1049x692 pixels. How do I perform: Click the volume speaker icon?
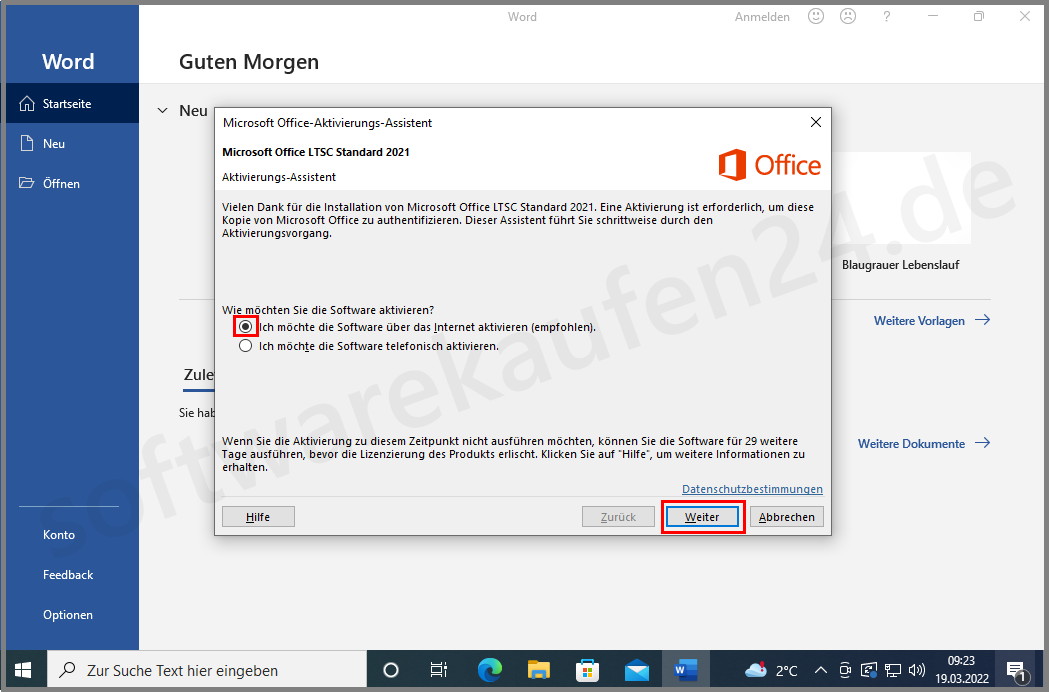[917, 670]
